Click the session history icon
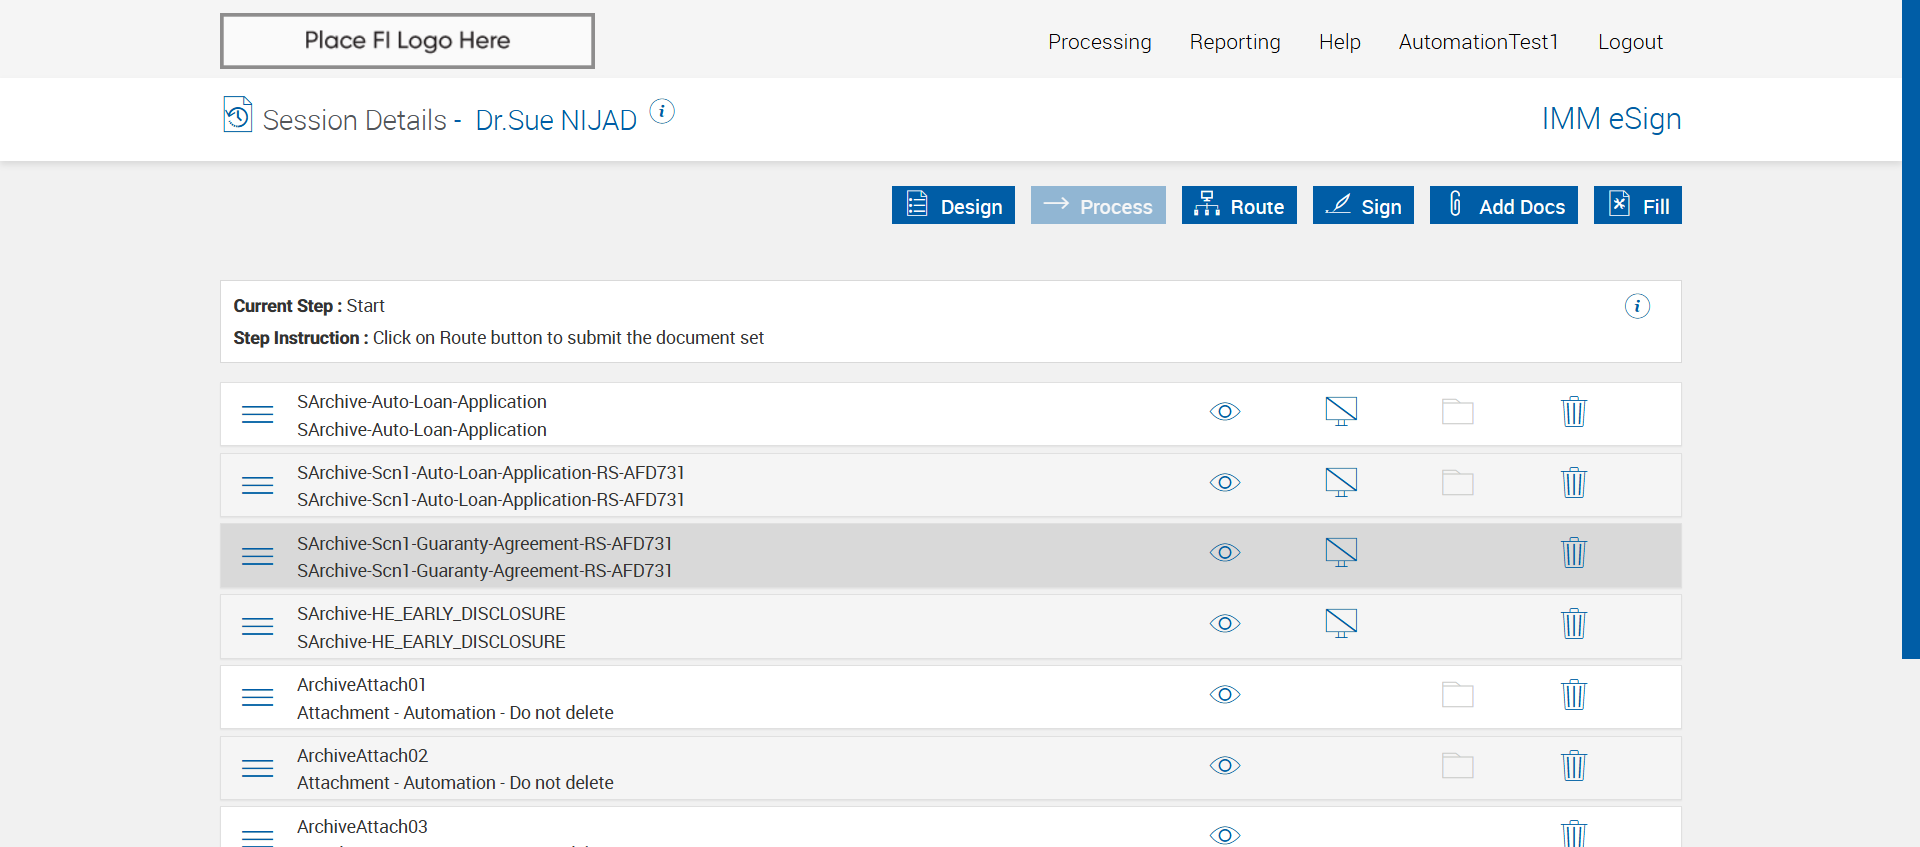 pos(238,115)
